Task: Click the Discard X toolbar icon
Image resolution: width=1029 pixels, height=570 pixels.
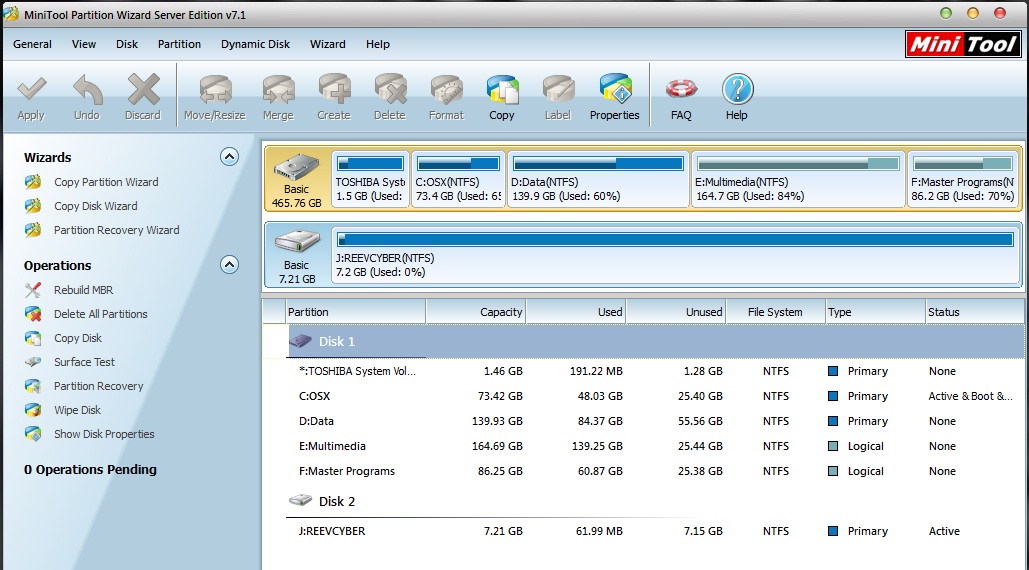Action: (143, 90)
